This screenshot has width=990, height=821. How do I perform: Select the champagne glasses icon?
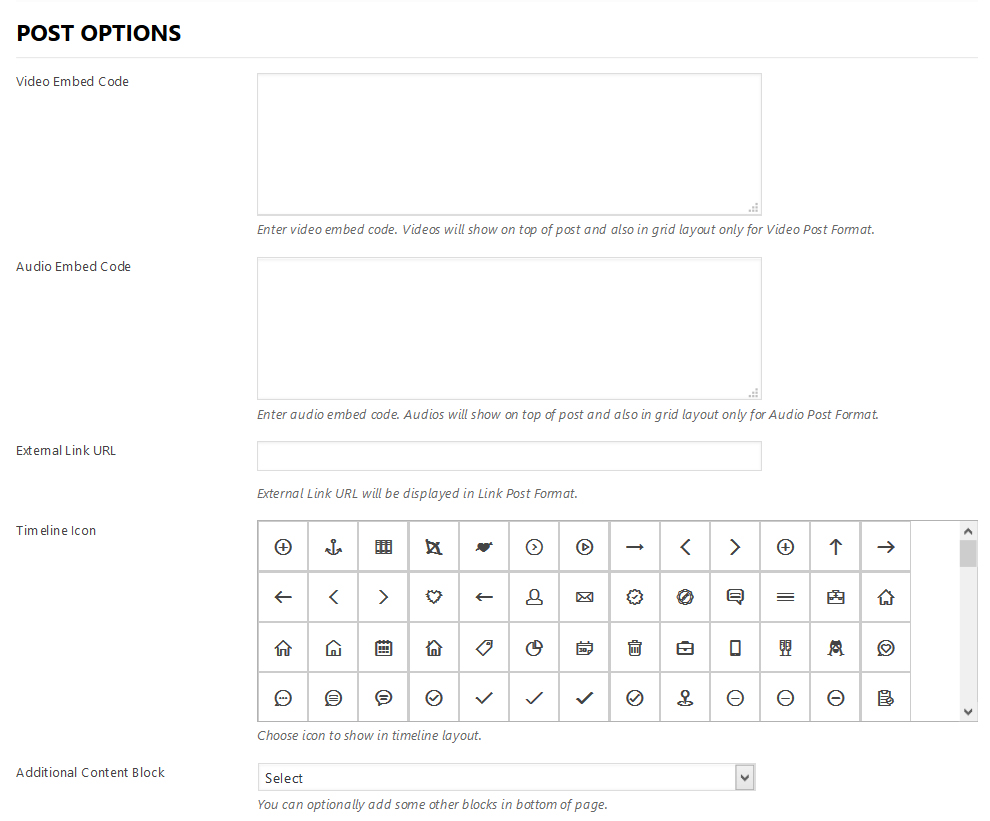785,648
